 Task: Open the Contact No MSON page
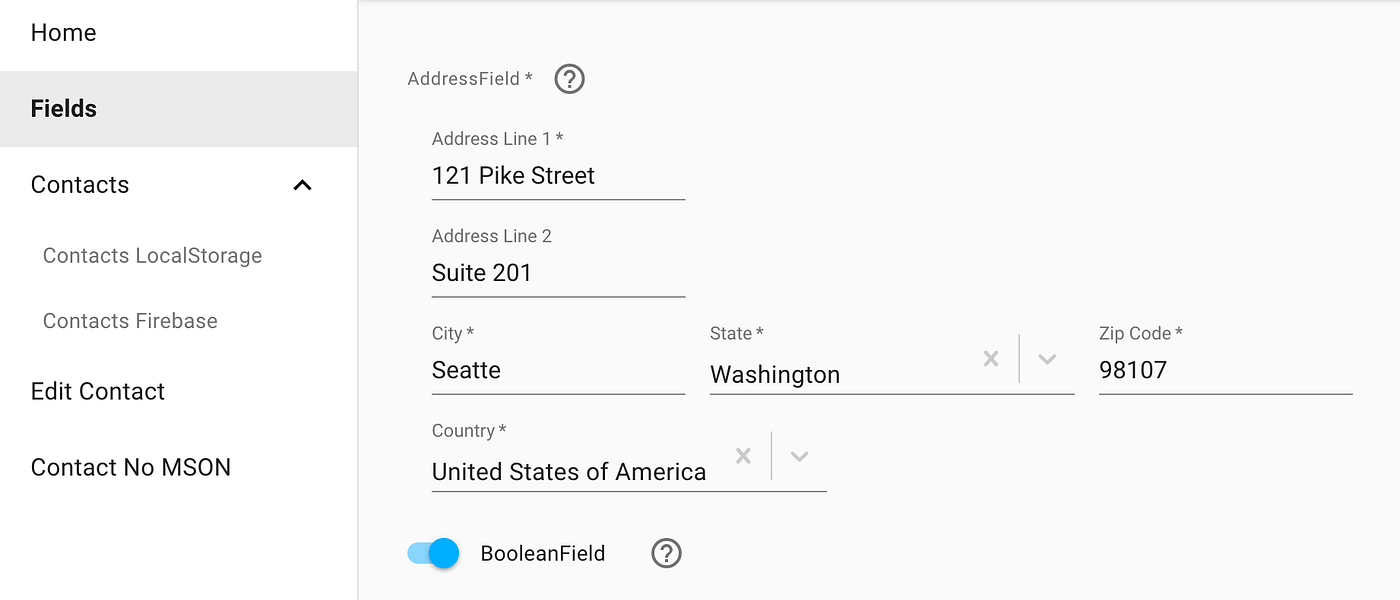pyautogui.click(x=131, y=466)
